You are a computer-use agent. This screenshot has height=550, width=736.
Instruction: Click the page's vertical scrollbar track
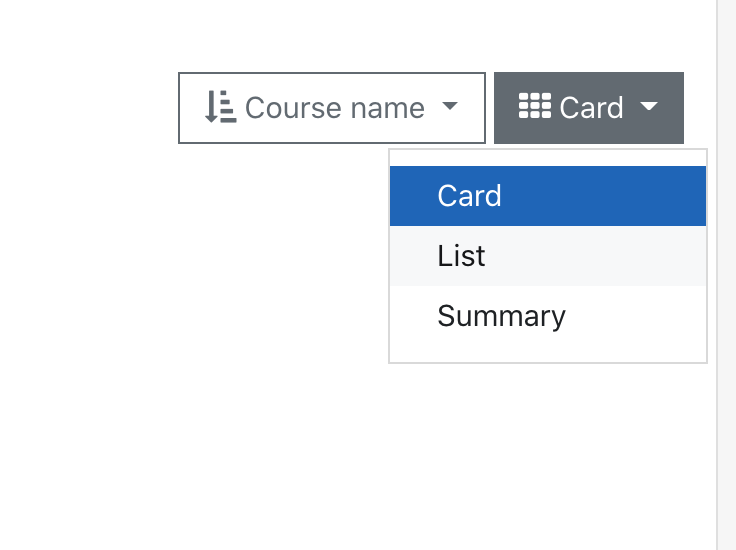(726, 275)
